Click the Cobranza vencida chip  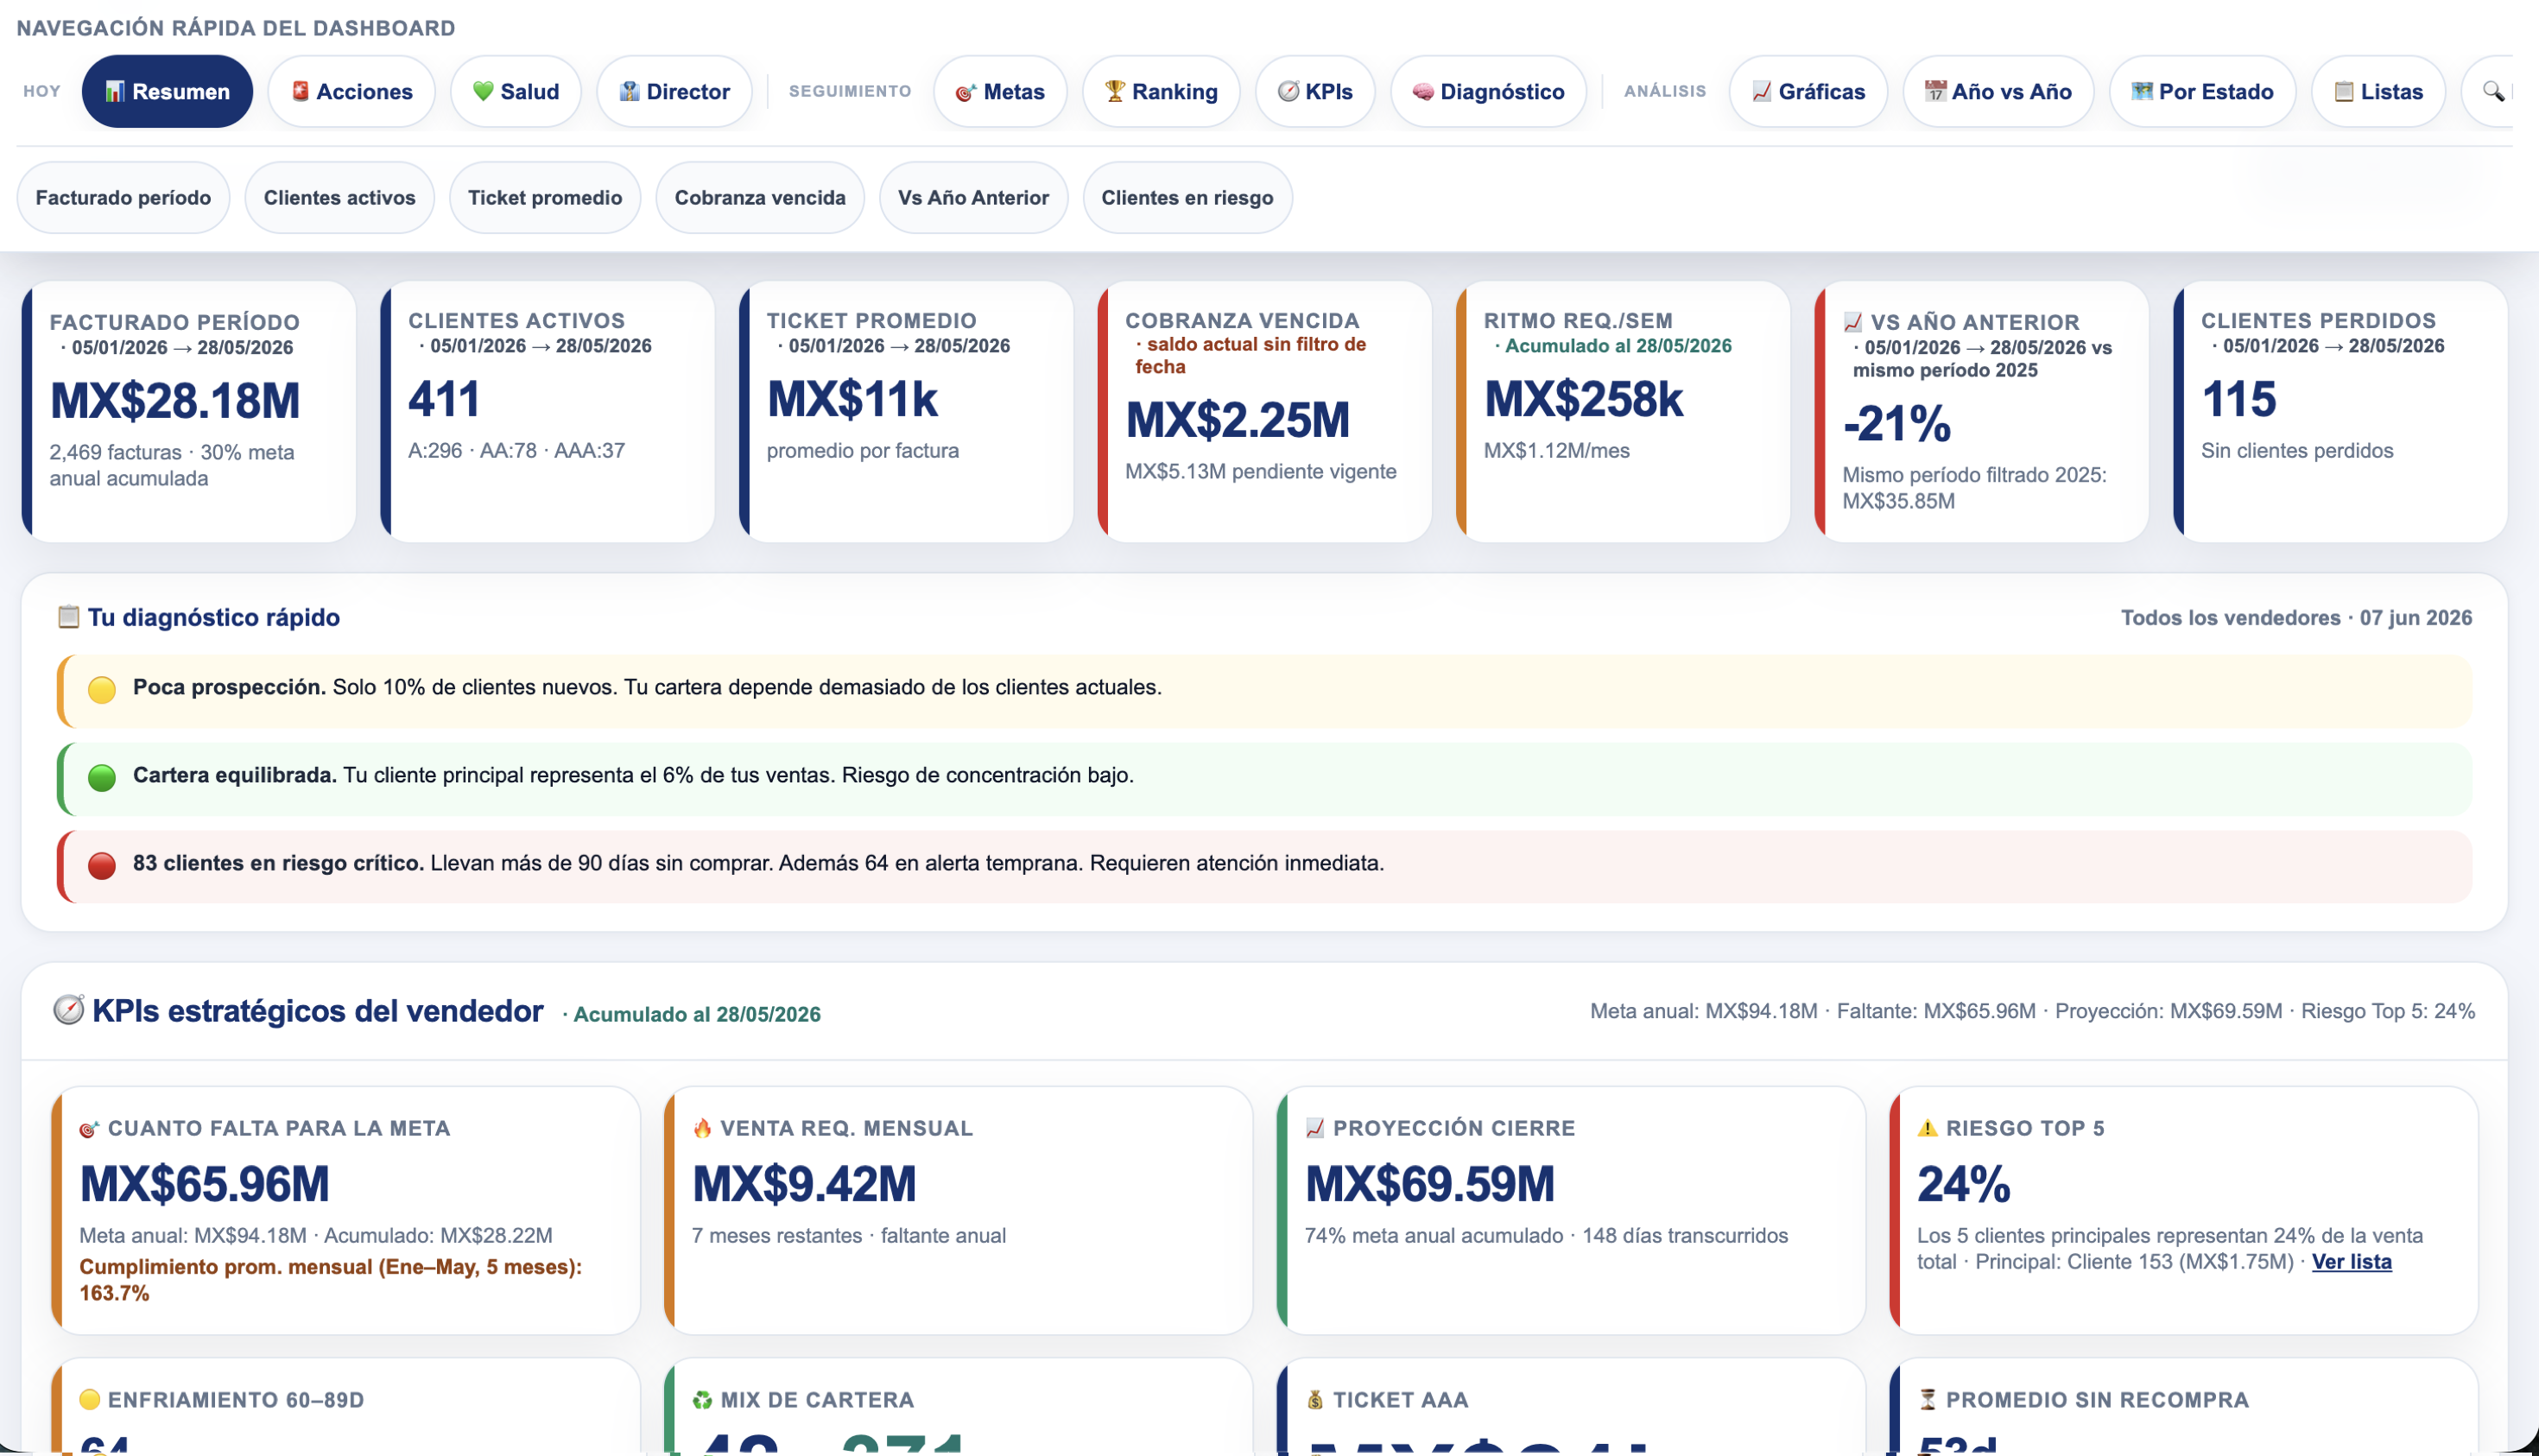coord(760,197)
